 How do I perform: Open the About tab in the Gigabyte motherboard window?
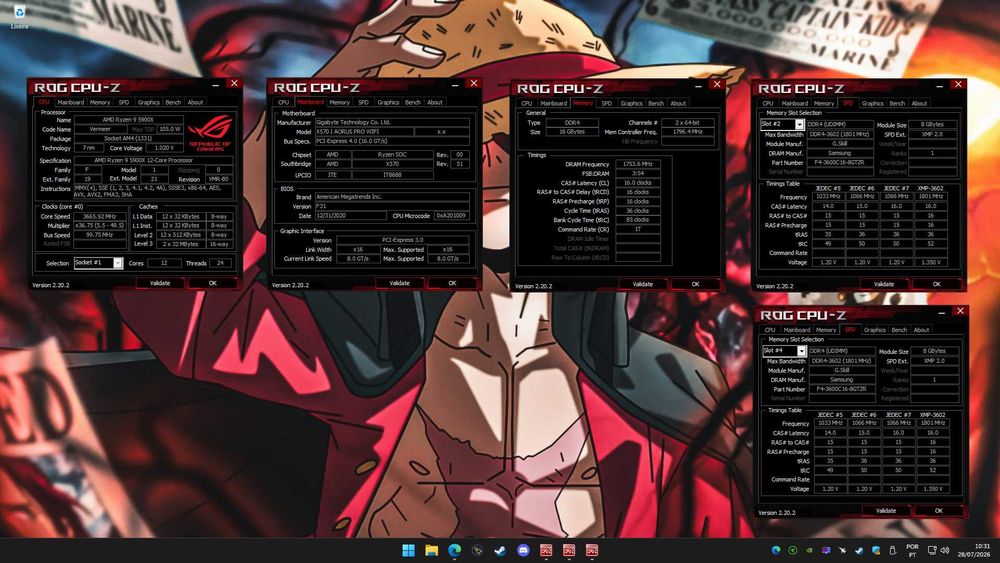coord(435,102)
